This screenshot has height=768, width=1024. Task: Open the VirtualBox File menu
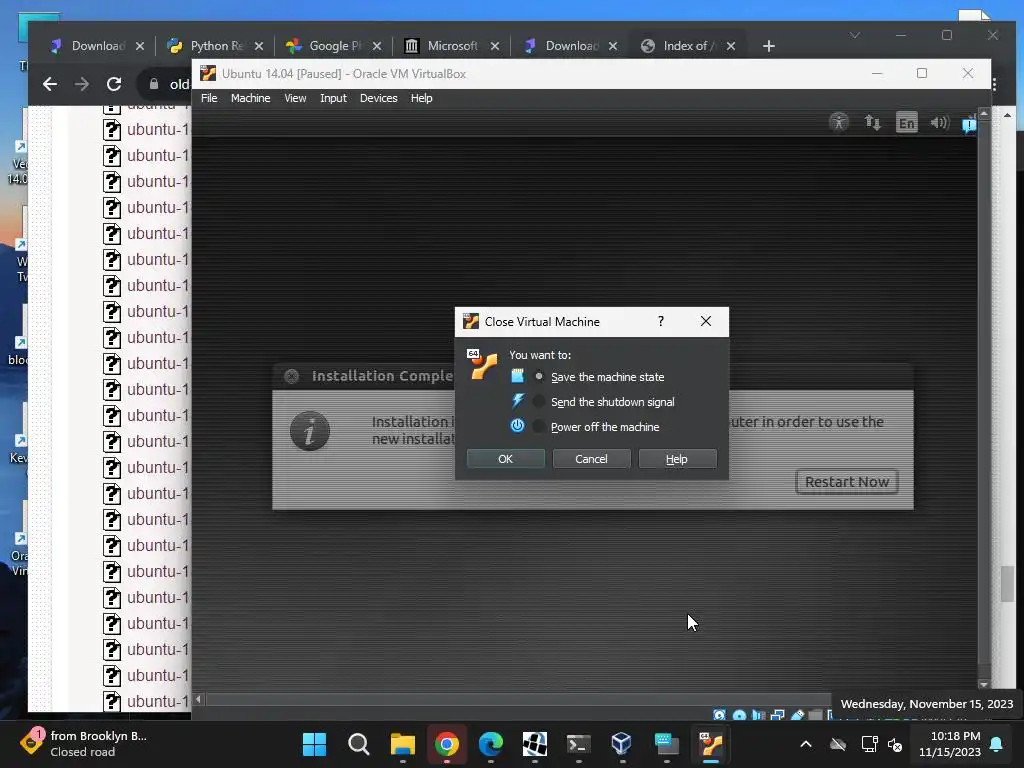pyautogui.click(x=209, y=98)
